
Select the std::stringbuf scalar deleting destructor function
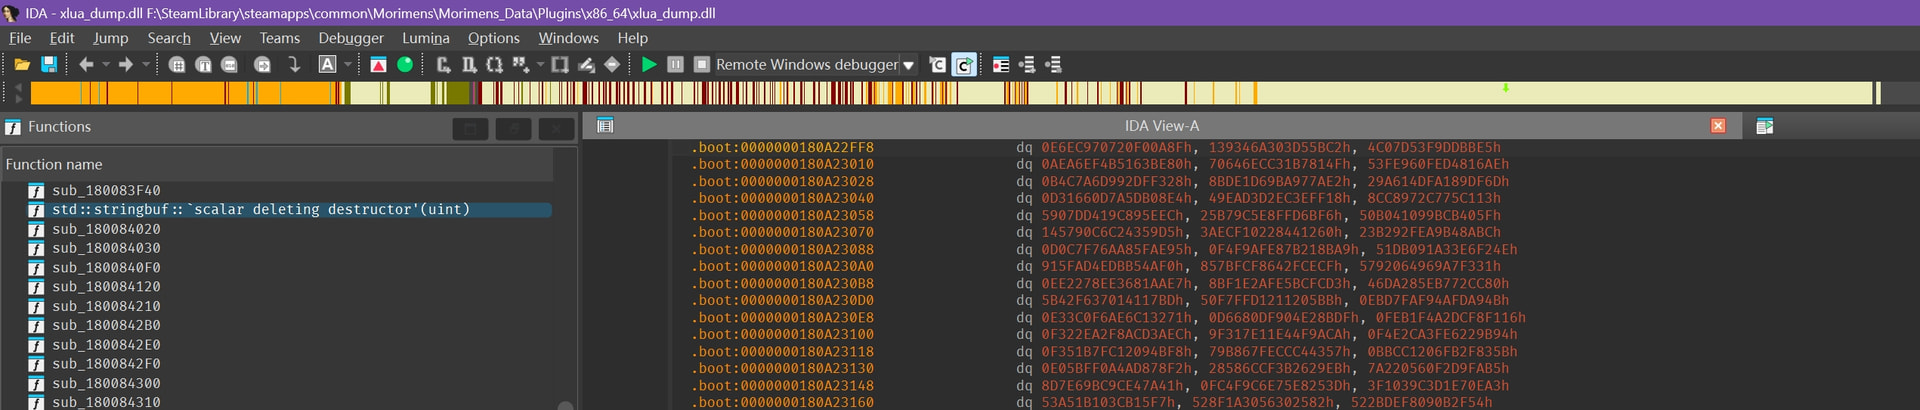[260, 210]
